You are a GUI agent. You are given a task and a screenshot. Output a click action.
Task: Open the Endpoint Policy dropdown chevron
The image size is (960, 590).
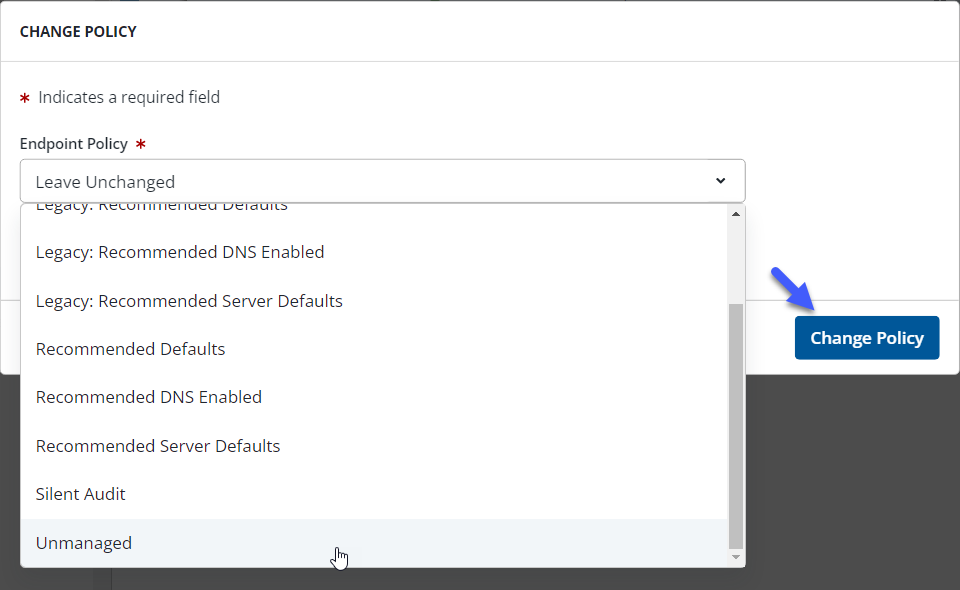tap(721, 181)
